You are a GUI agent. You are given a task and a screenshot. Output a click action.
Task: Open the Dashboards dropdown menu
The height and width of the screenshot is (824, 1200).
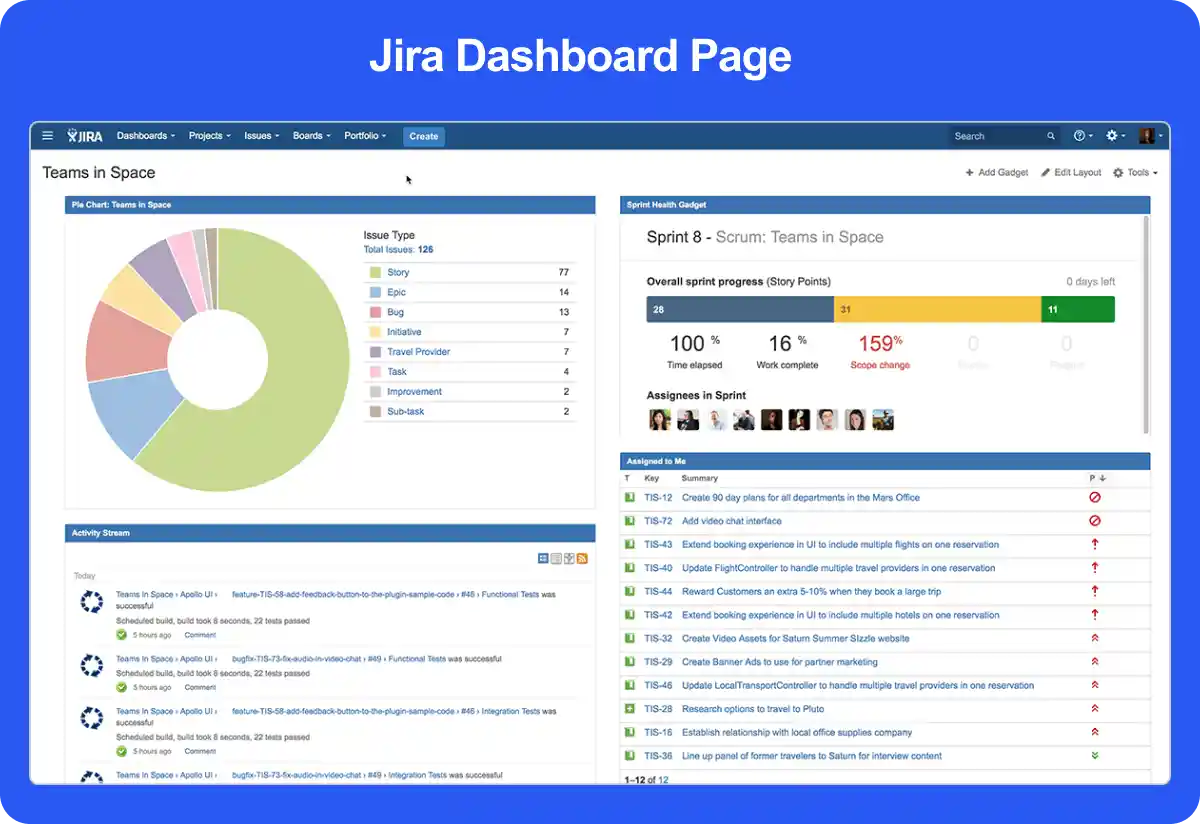pyautogui.click(x=146, y=136)
